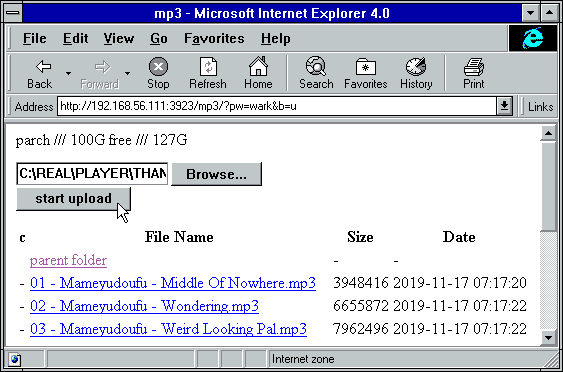The height and width of the screenshot is (372, 563).
Task: Open the Favorites menu
Action: [214, 38]
